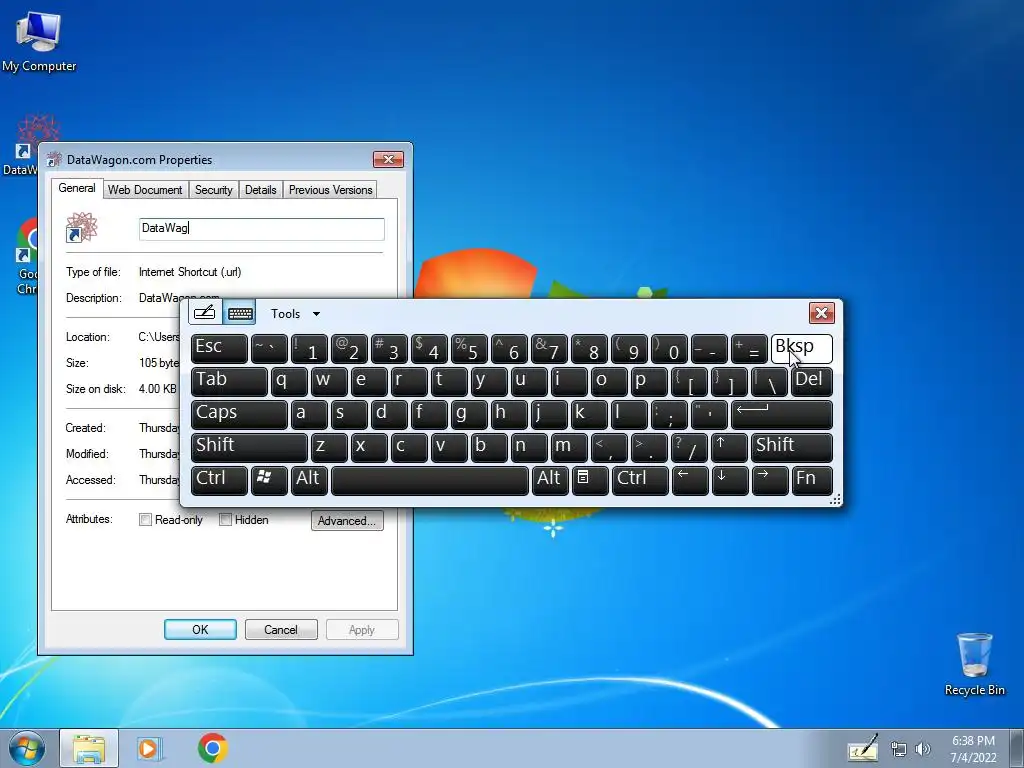Open the Security tab
The width and height of the screenshot is (1024, 768).
(x=214, y=190)
